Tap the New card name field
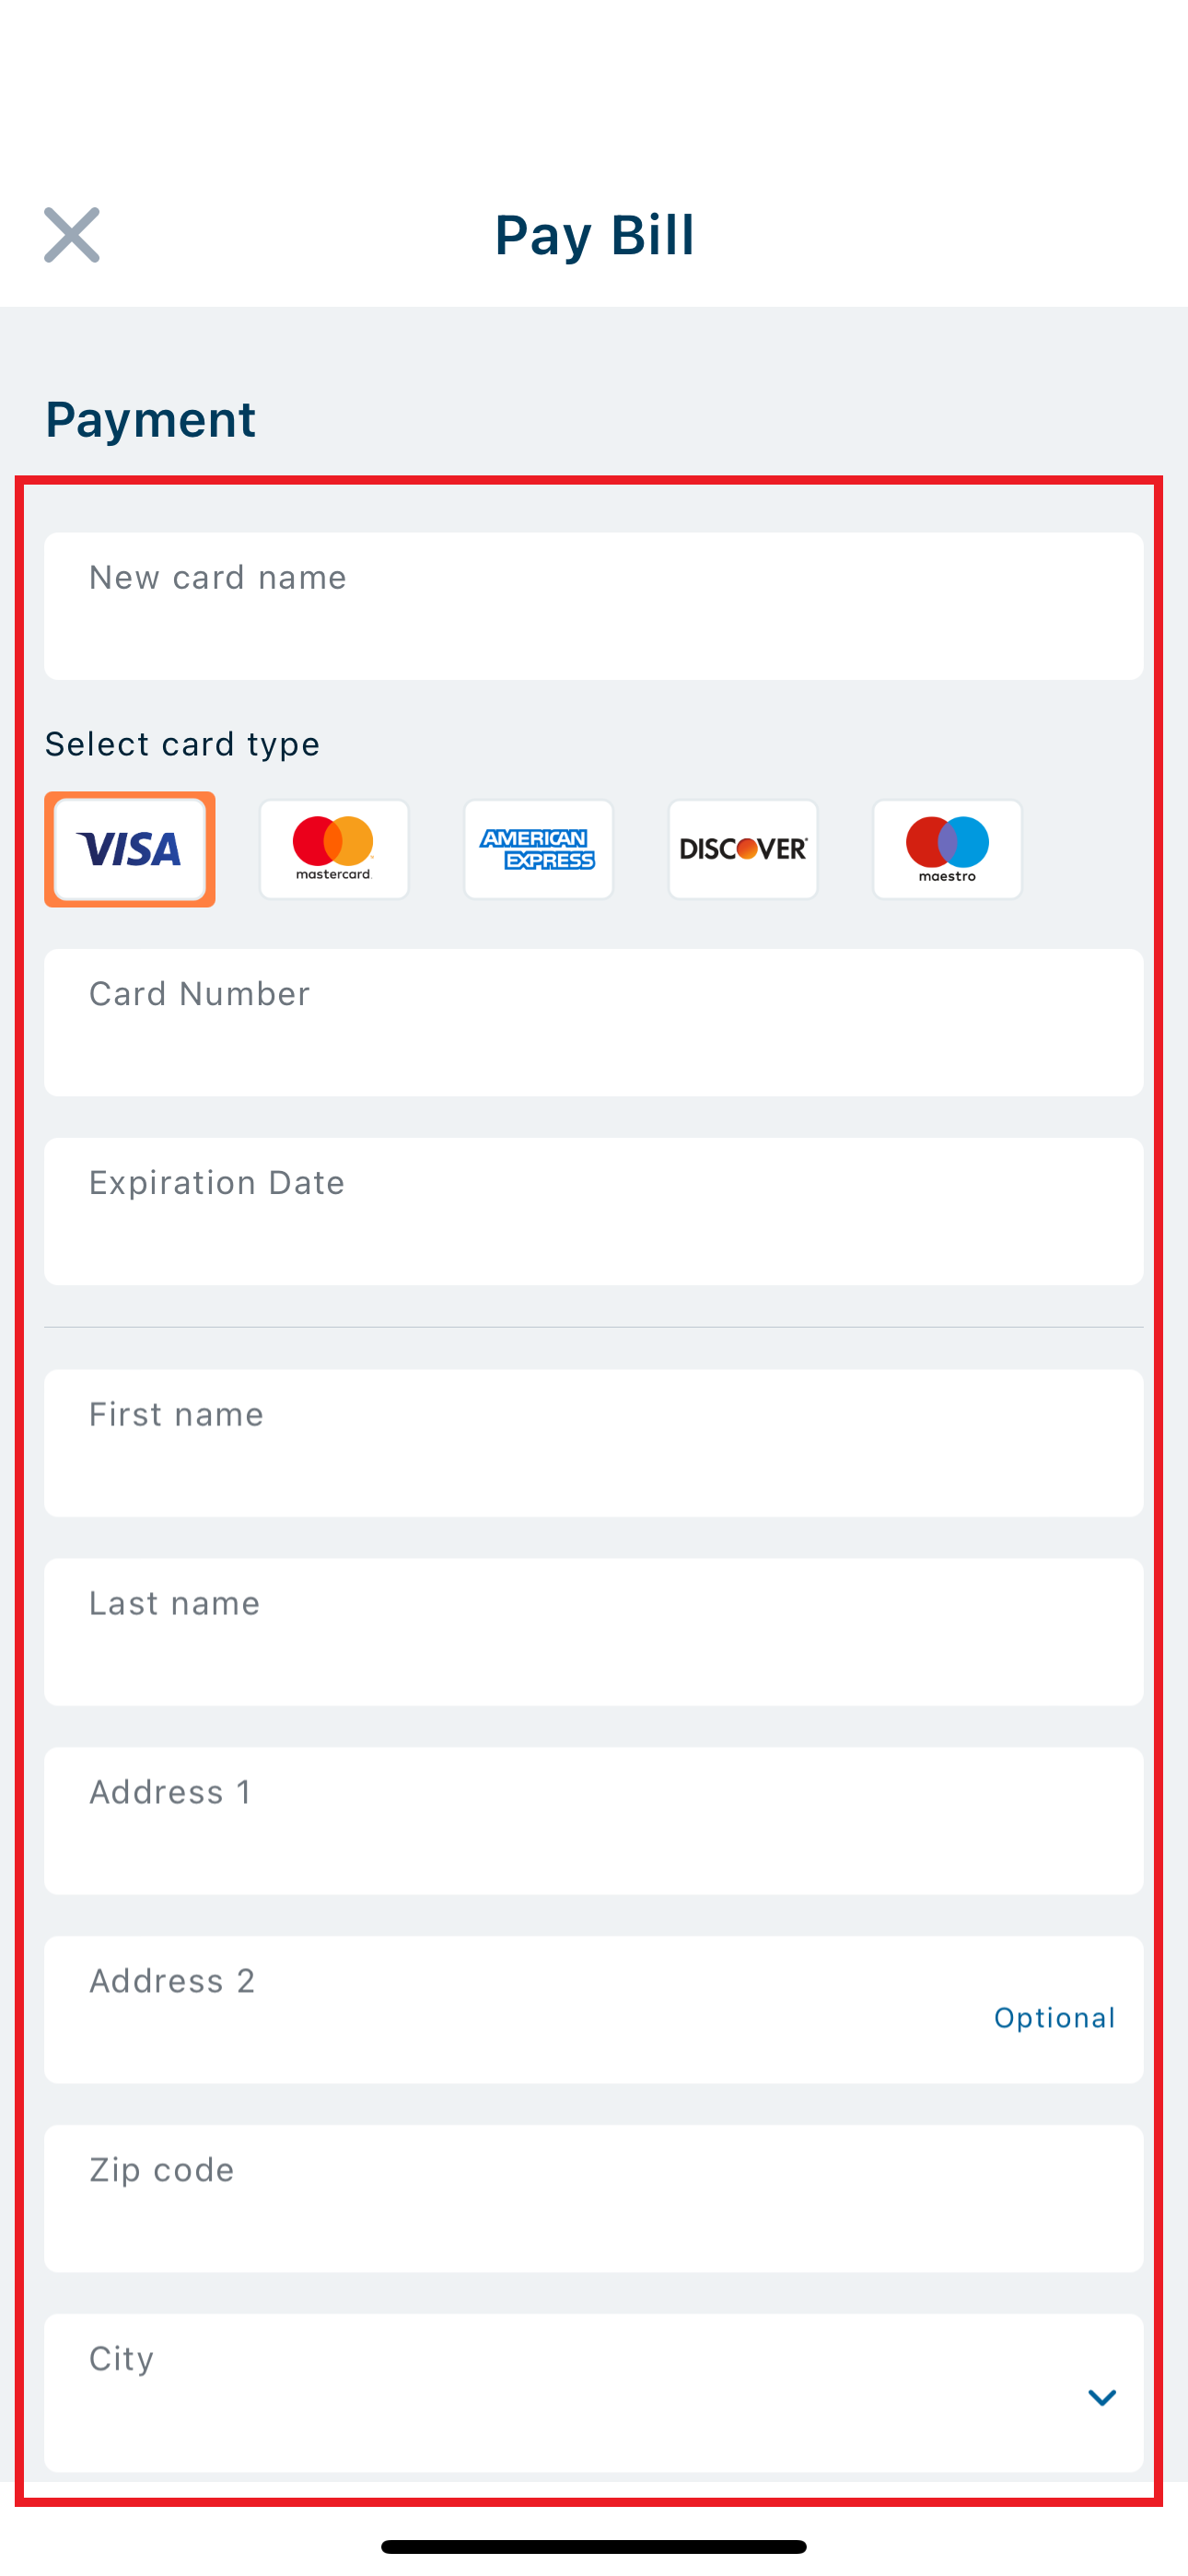 point(594,606)
